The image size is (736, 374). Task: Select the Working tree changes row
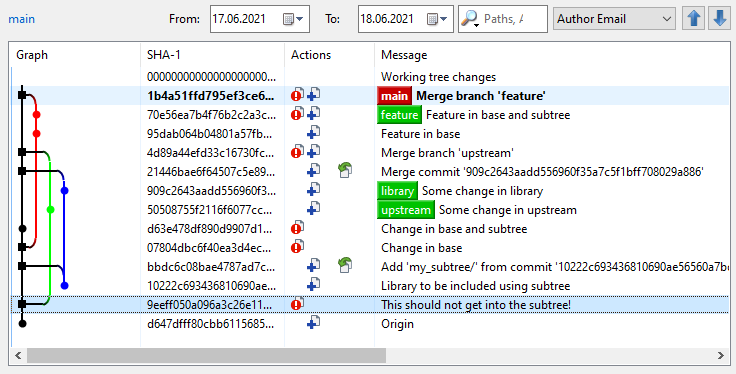point(370,77)
